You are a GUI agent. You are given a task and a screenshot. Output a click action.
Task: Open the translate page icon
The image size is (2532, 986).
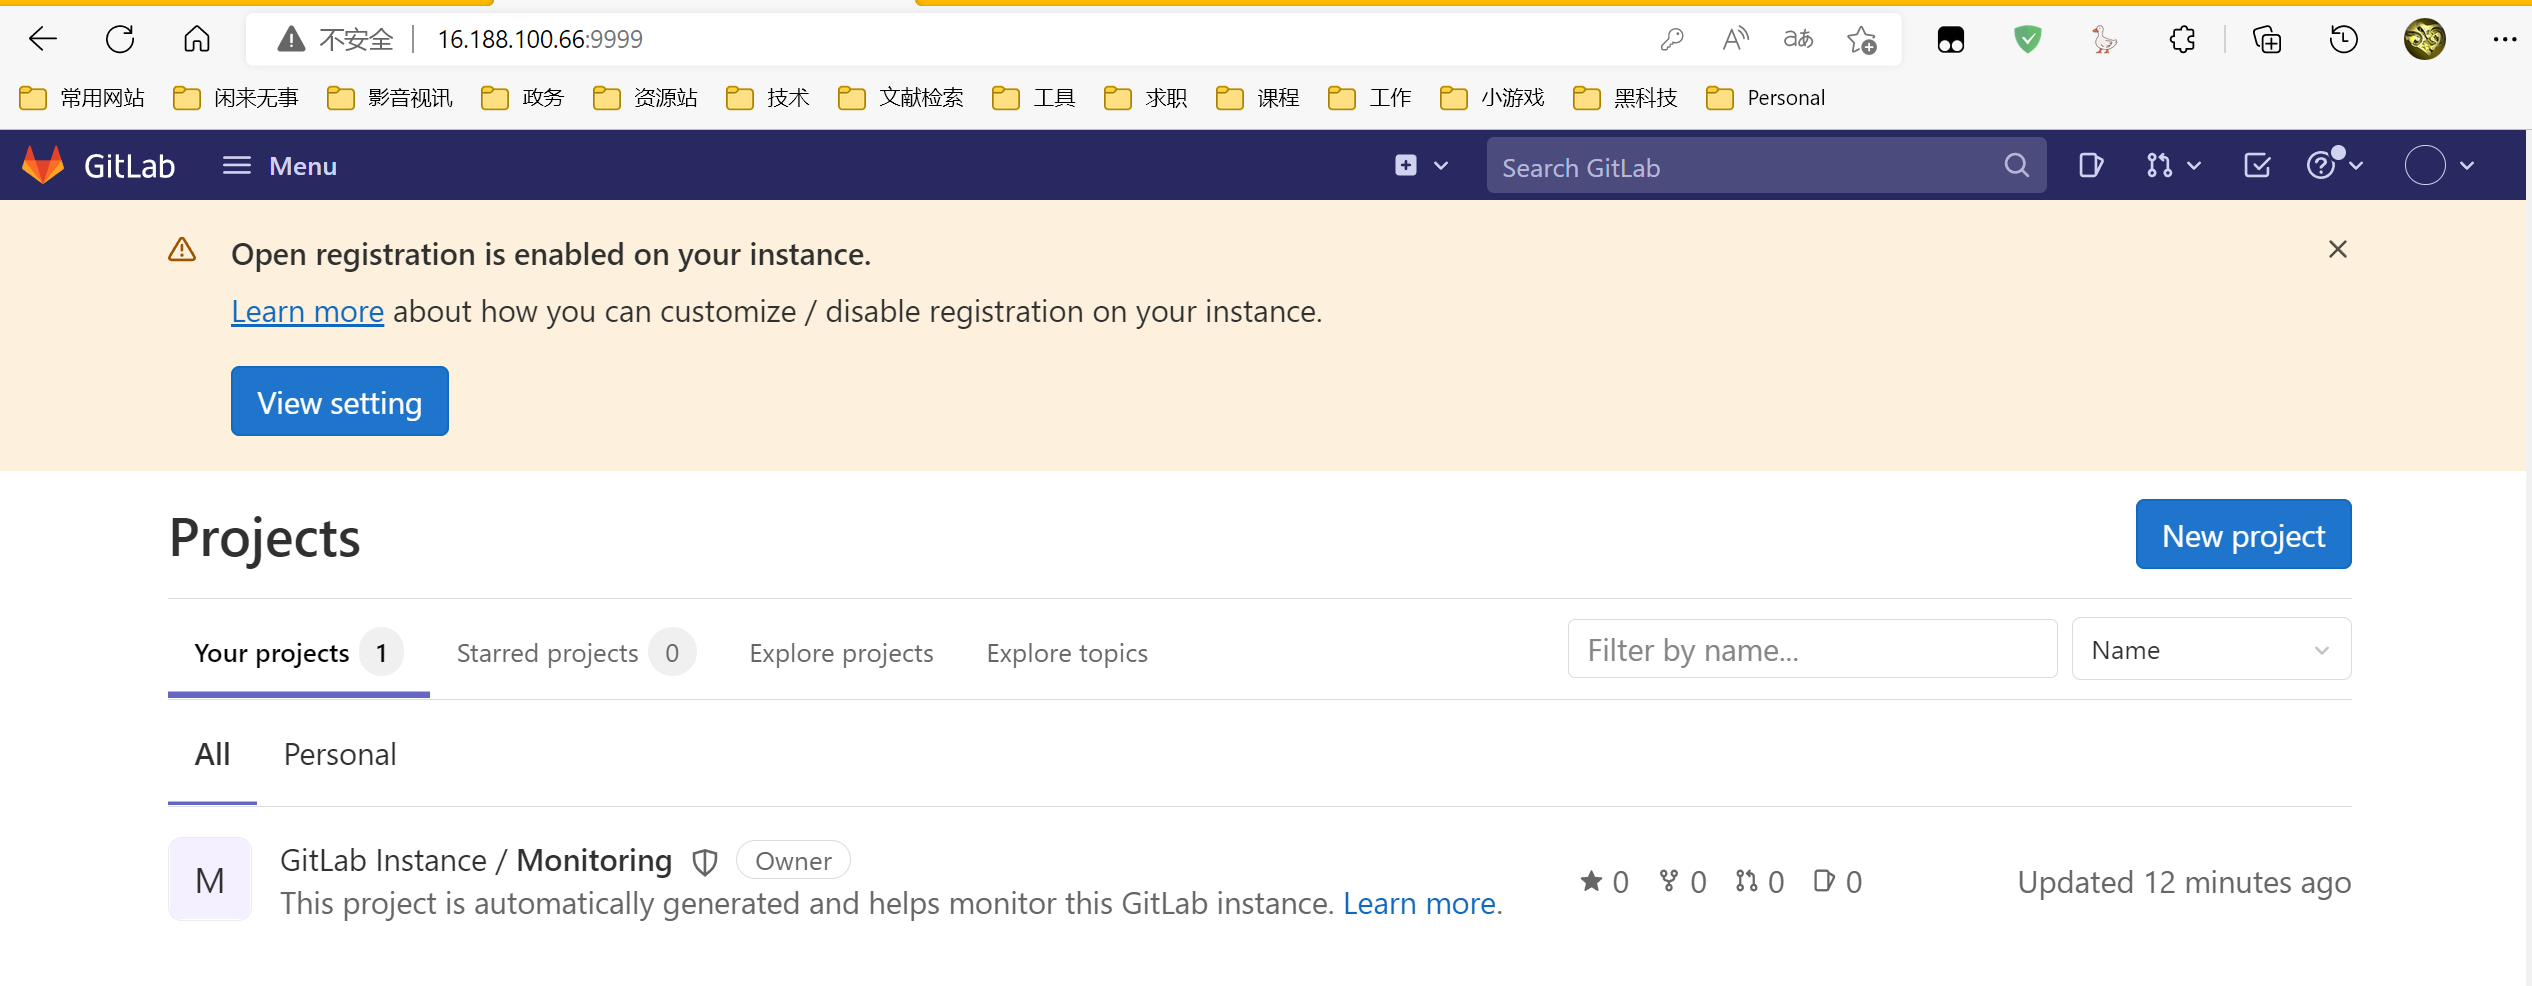[1798, 39]
